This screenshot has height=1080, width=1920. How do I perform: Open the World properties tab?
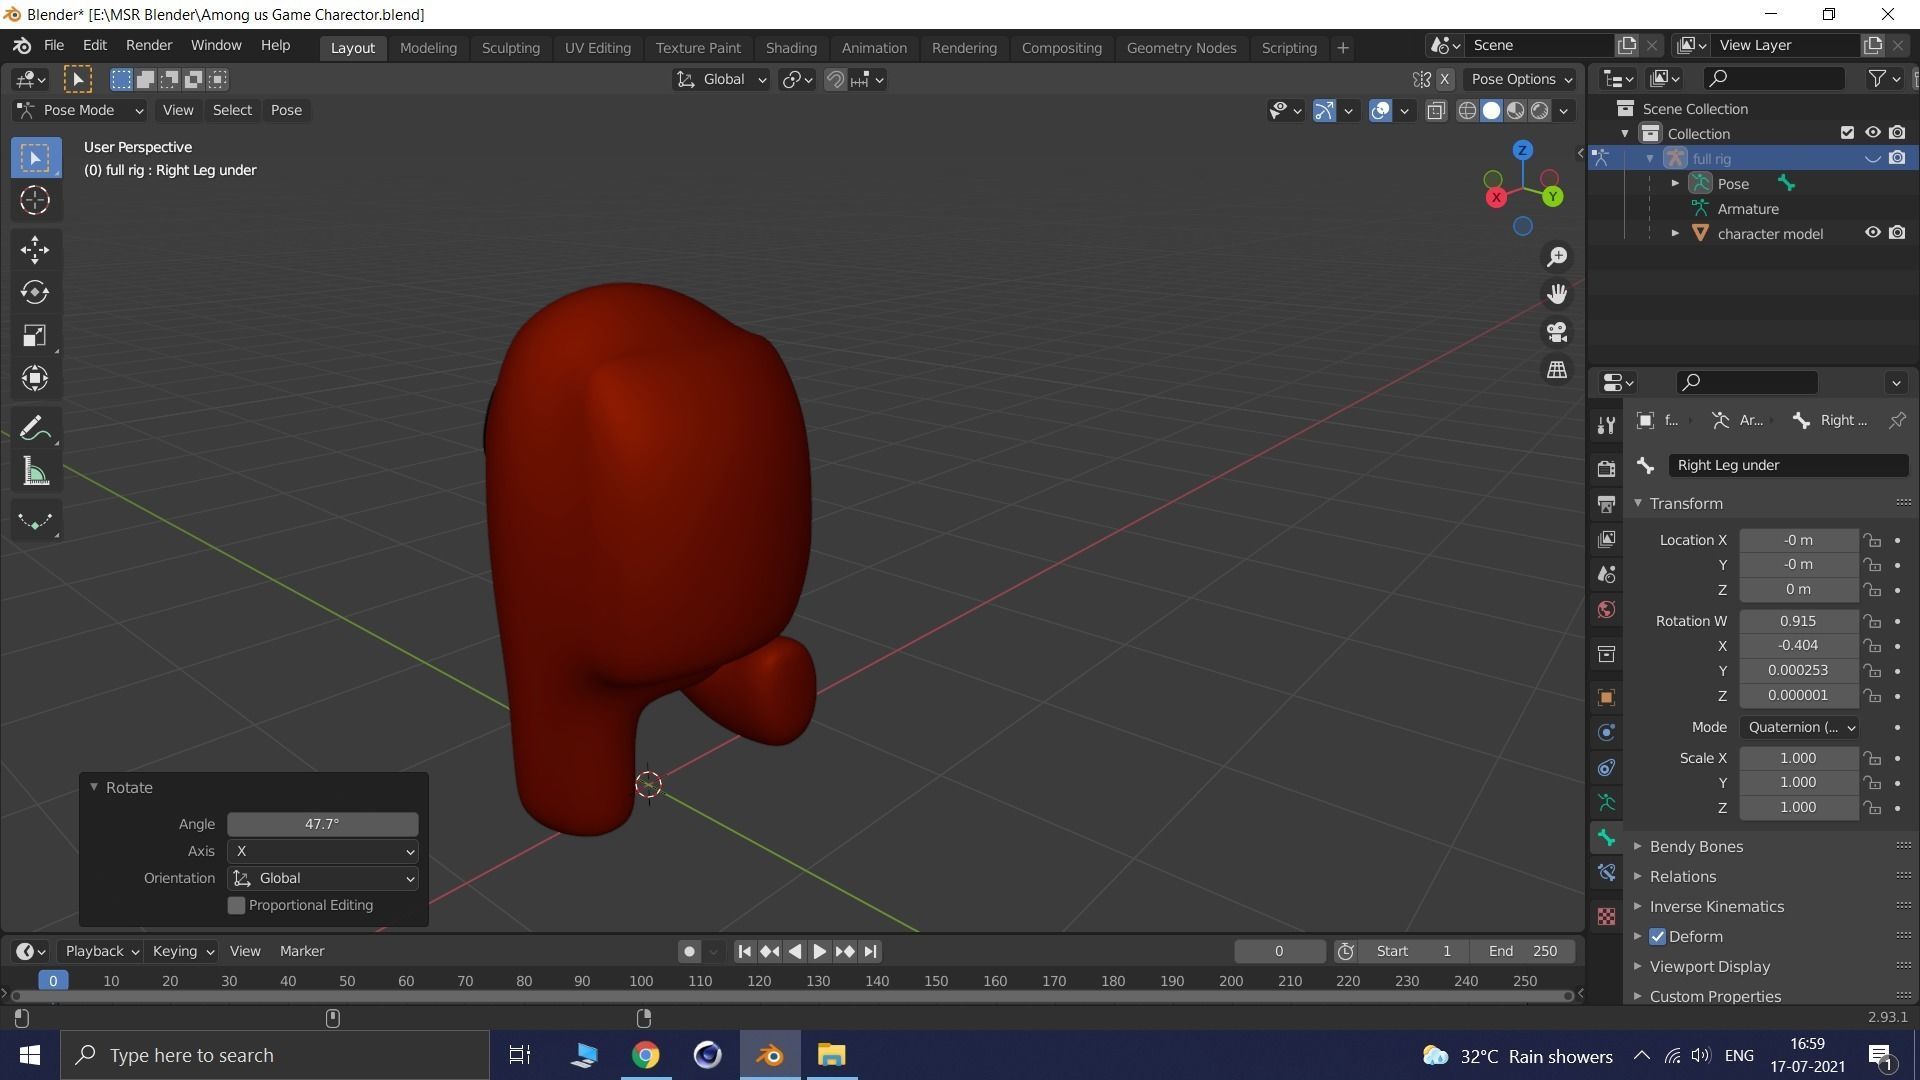coord(1606,610)
